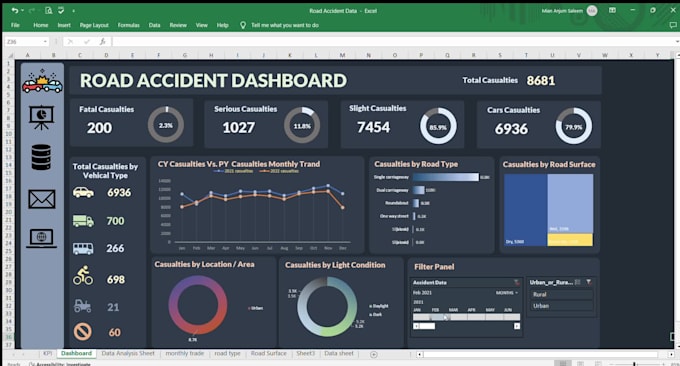Click the truck icon beside 700
This screenshot has height=366, width=680.
coord(83,221)
